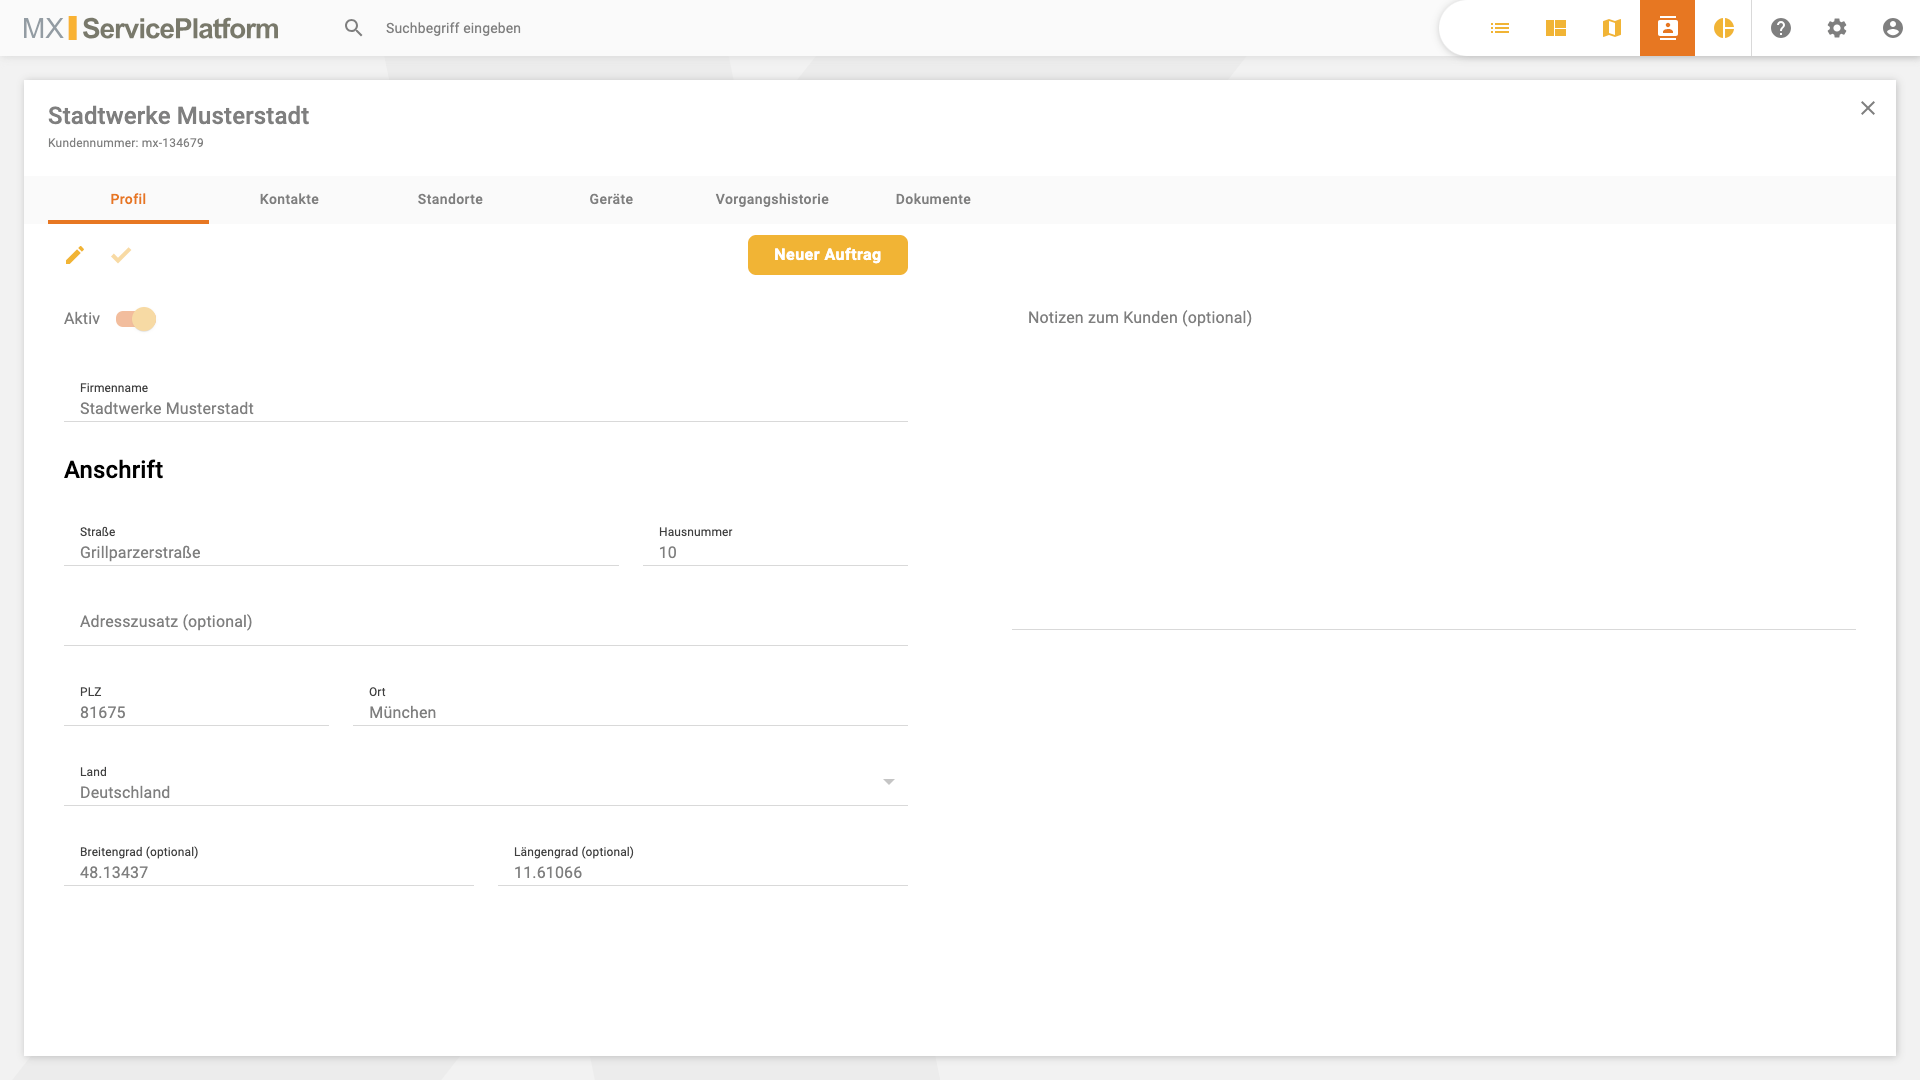Switch to the Standorte tab

point(450,199)
